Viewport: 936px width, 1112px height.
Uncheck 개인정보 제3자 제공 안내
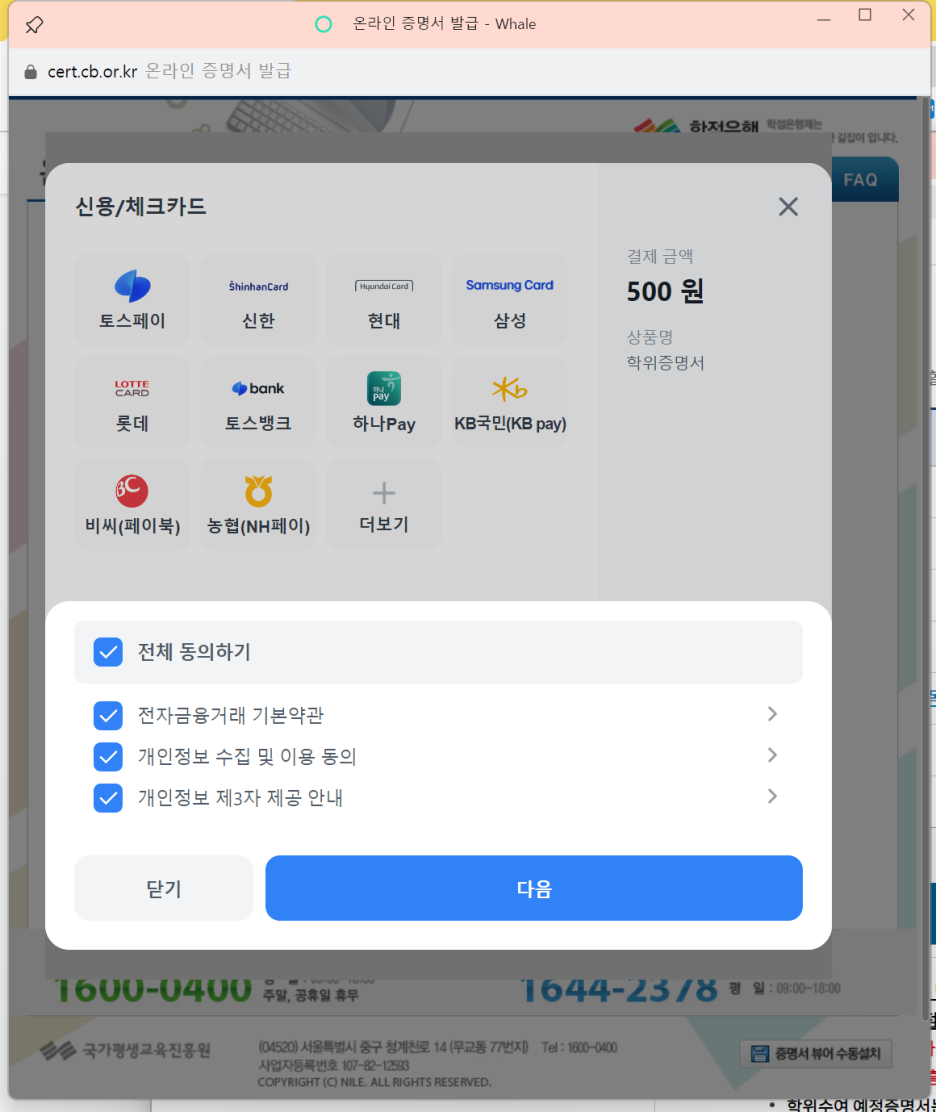coord(108,798)
